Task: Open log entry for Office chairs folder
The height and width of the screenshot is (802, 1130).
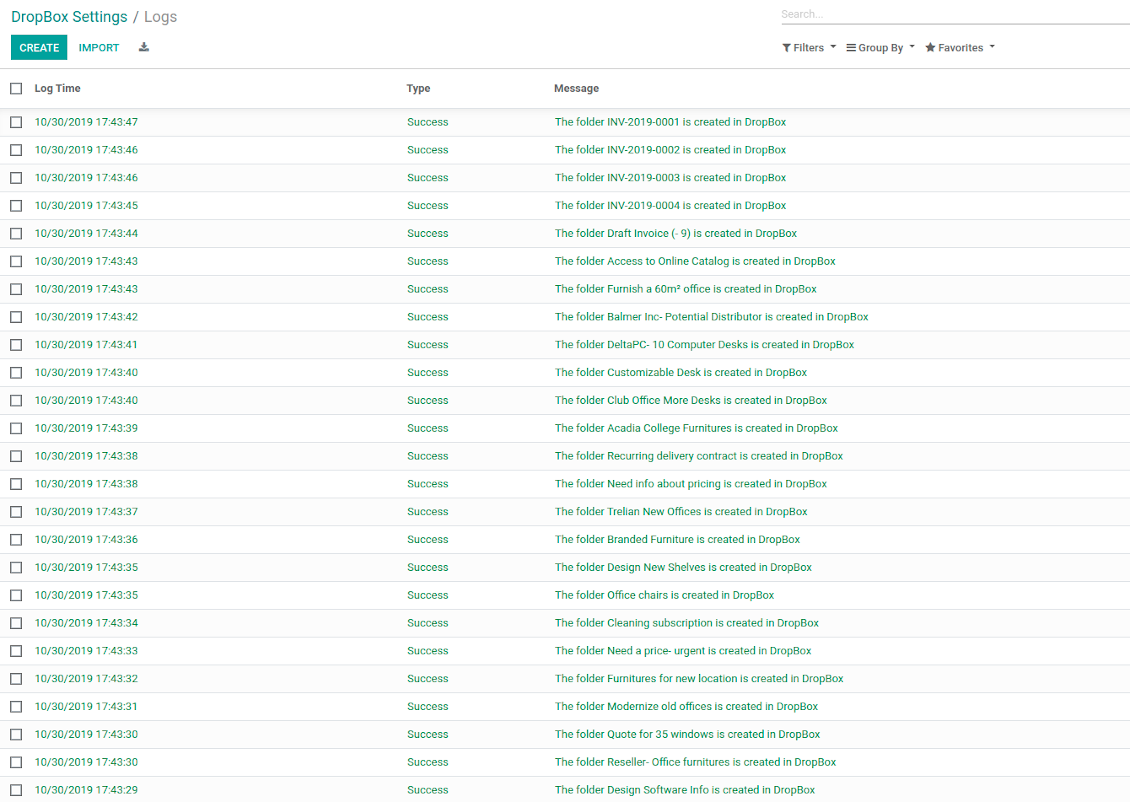Action: point(664,595)
